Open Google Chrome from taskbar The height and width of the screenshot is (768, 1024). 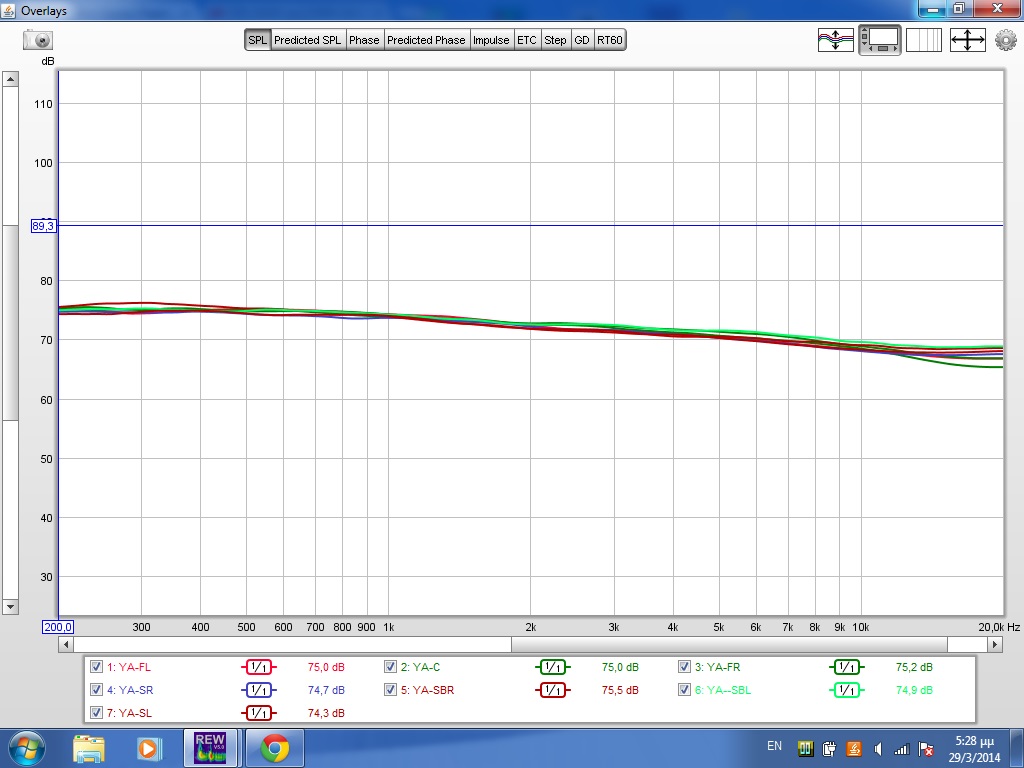[275, 749]
